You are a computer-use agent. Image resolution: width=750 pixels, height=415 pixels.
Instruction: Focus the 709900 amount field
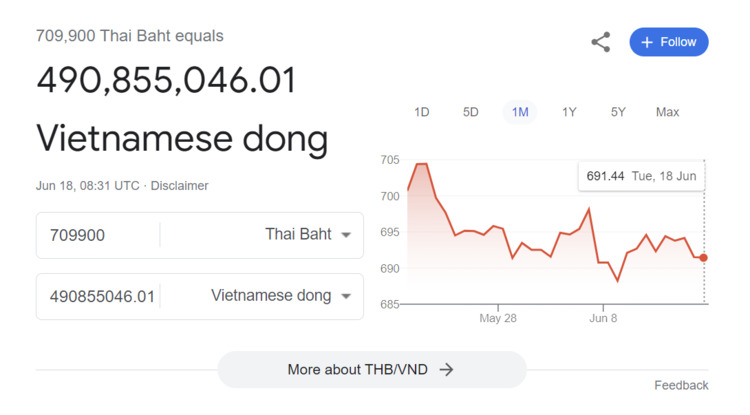pyautogui.click(x=98, y=235)
